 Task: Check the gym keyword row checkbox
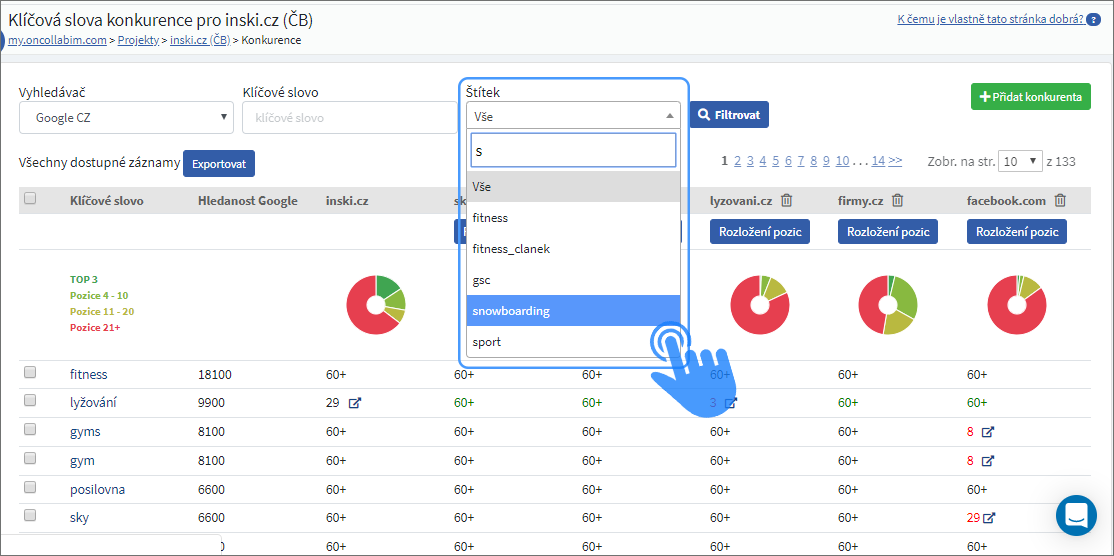[x=30, y=458]
